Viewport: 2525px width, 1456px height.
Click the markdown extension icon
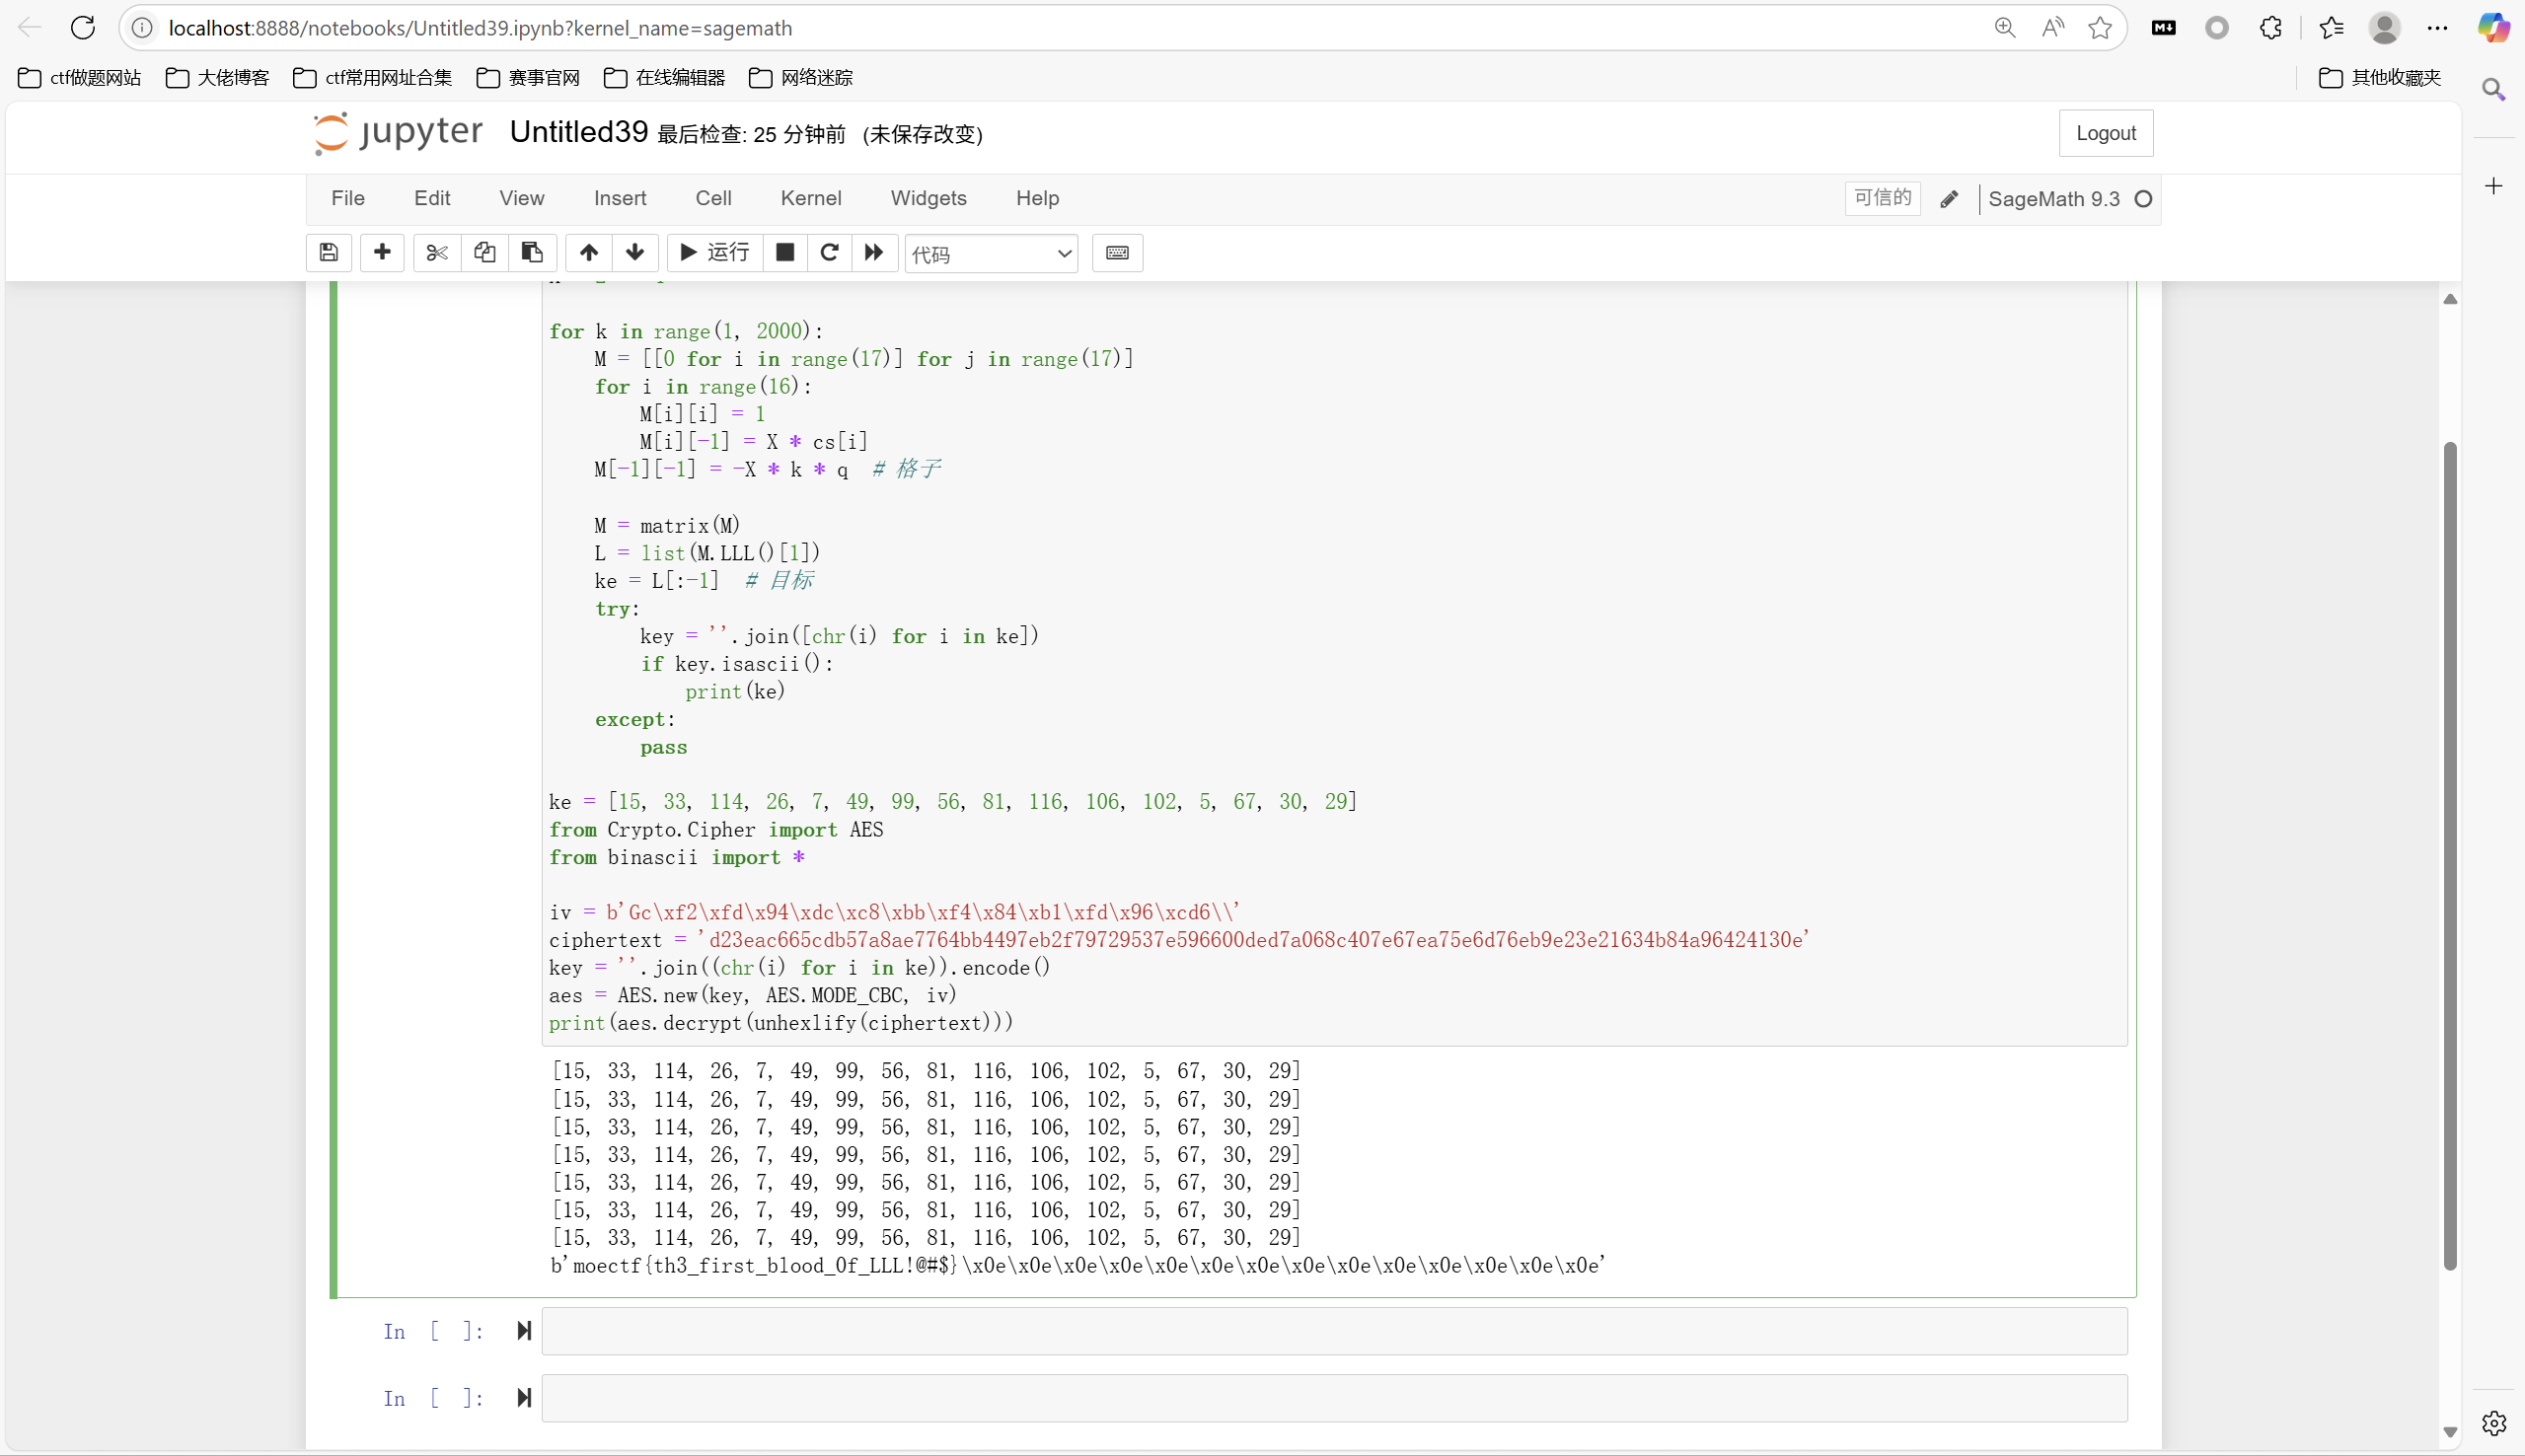pyautogui.click(x=2164, y=28)
